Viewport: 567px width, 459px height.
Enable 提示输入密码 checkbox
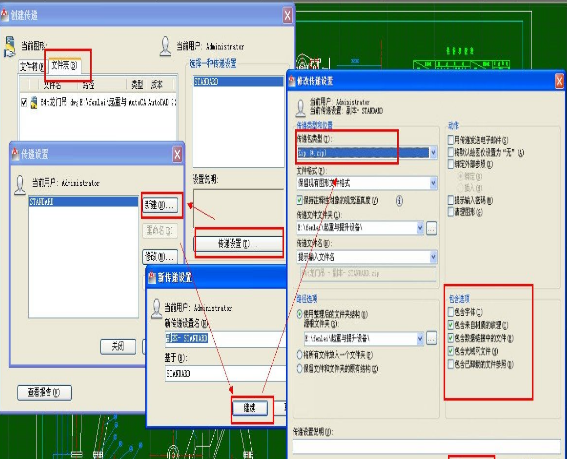click(x=451, y=200)
